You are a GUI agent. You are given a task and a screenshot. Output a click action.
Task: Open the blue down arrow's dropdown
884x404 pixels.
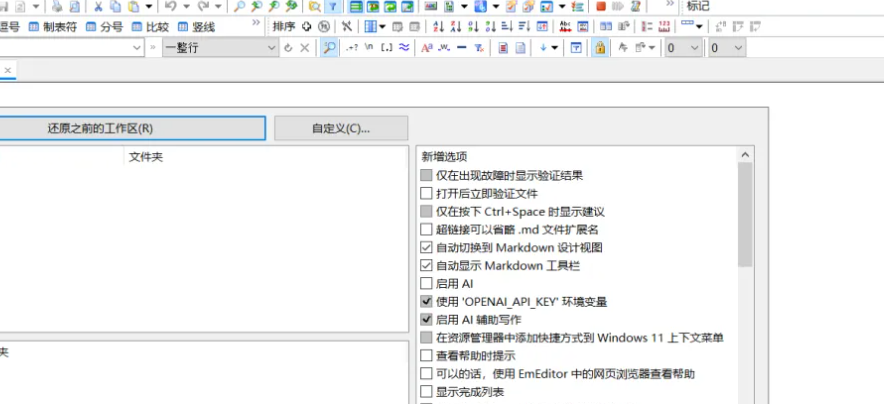[x=555, y=48]
